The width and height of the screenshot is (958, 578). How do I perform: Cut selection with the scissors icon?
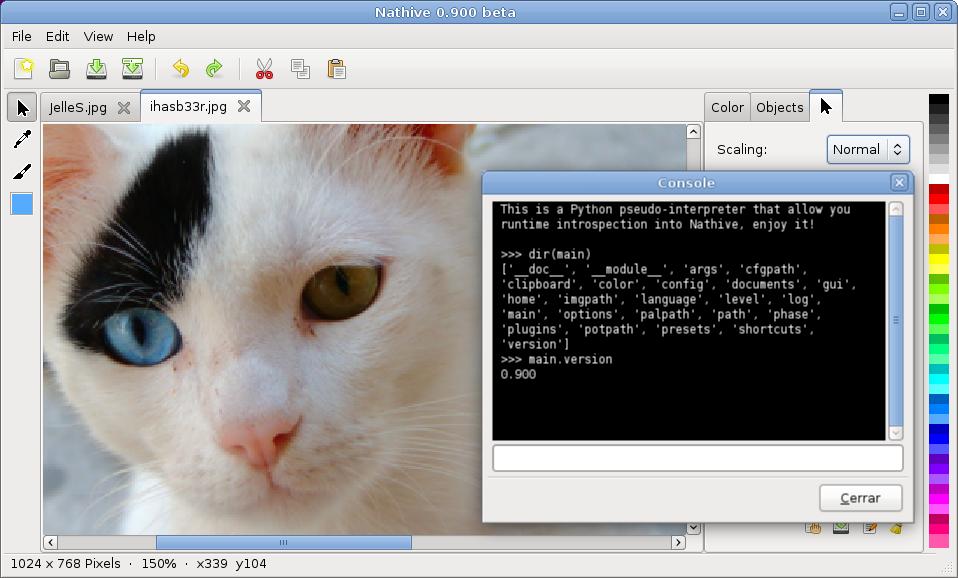tap(264, 68)
